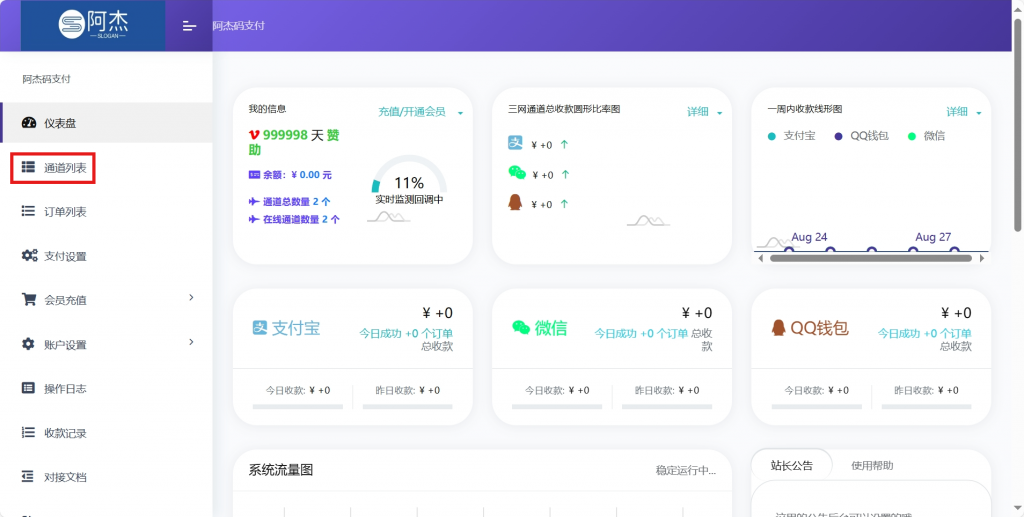This screenshot has height=517, width=1024.
Task: Click the QQ penguin icon in ratio chart card
Action: click(x=515, y=202)
